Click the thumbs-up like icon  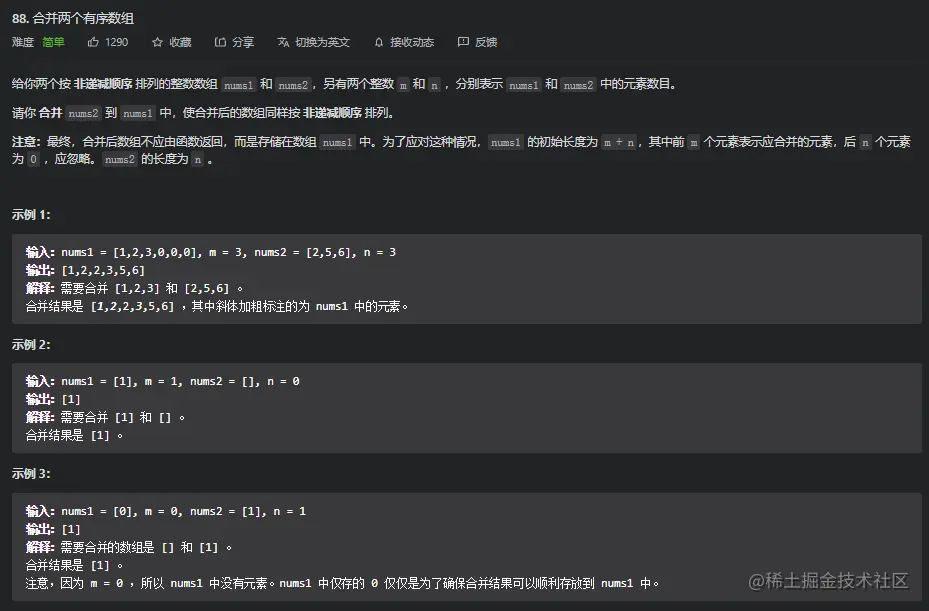coord(93,42)
